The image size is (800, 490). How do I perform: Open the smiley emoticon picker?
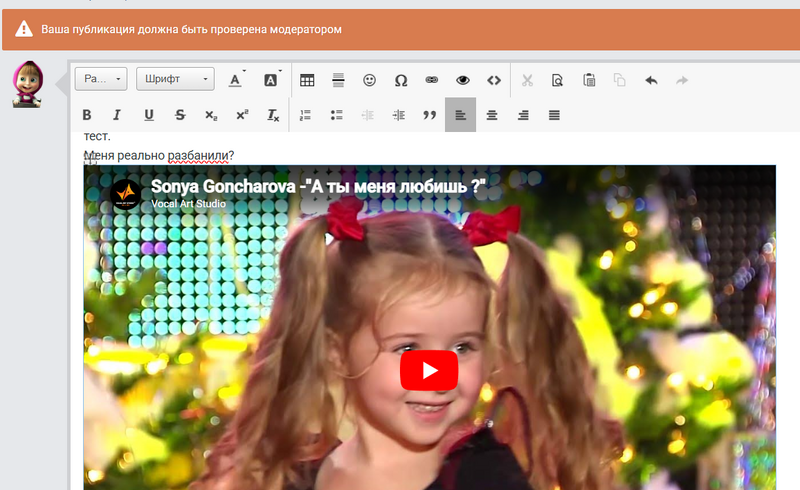click(x=369, y=80)
